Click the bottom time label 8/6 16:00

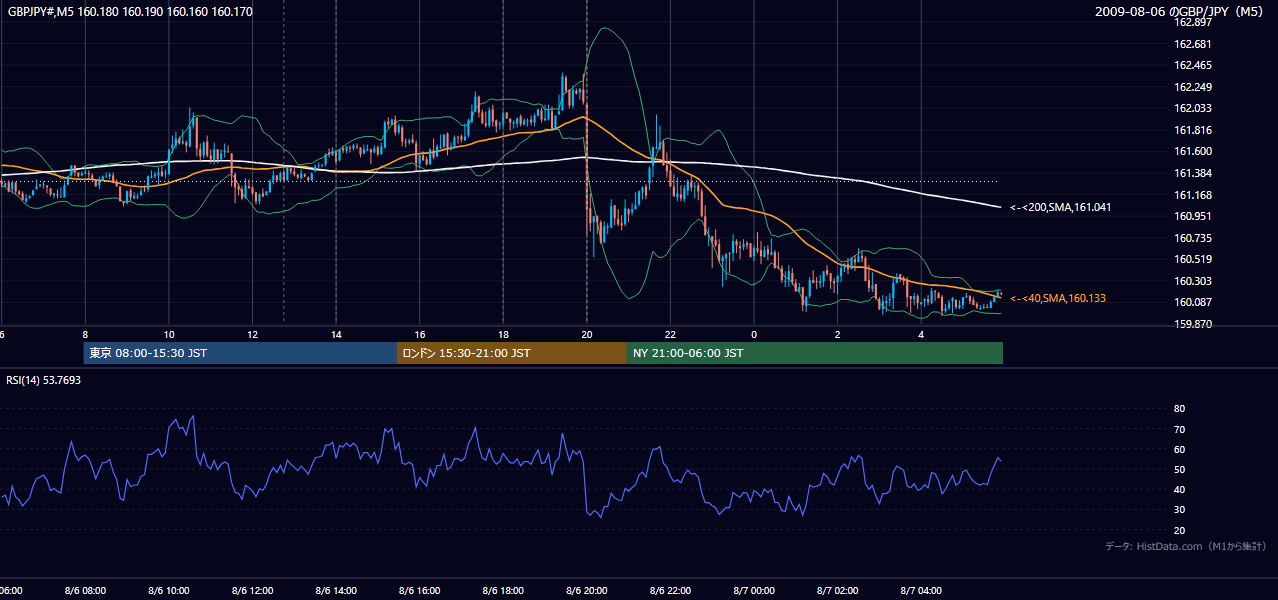pos(420,591)
